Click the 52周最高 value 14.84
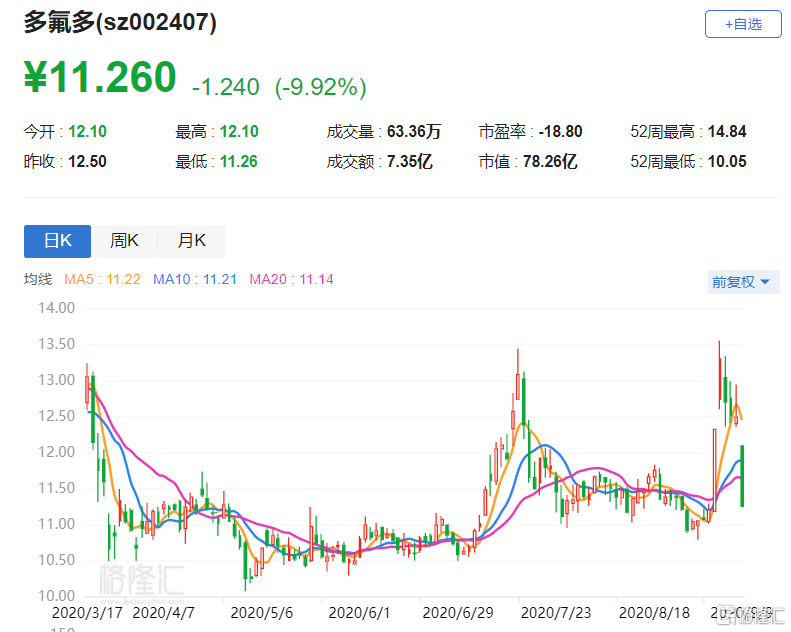This screenshot has height=632, width=791. point(727,132)
